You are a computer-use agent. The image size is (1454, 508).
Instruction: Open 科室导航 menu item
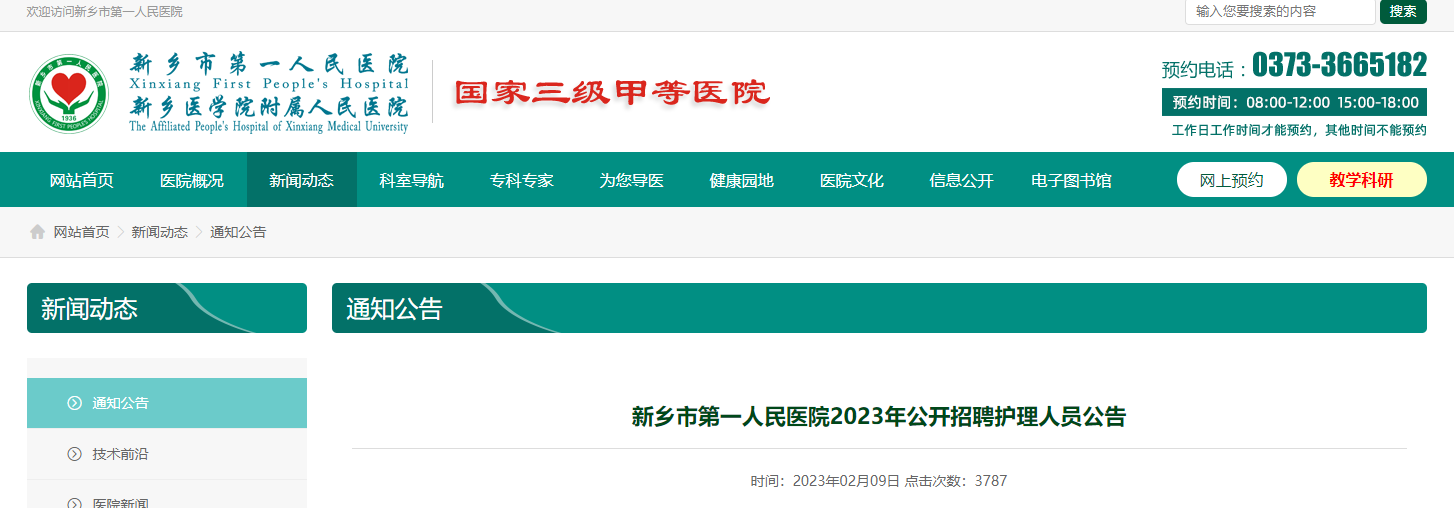412,180
